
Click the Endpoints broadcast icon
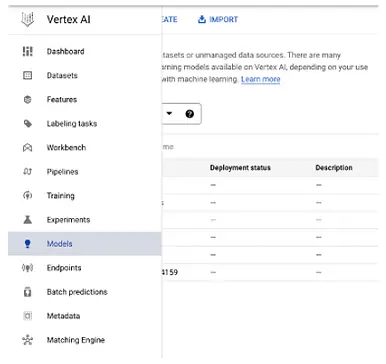28,268
